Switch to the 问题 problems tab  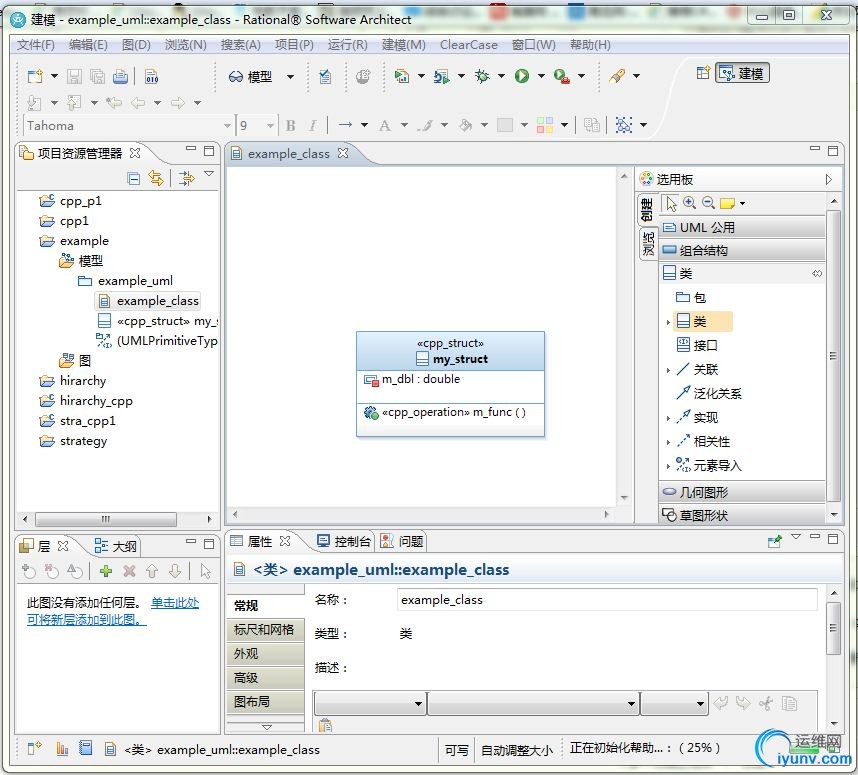[402, 541]
